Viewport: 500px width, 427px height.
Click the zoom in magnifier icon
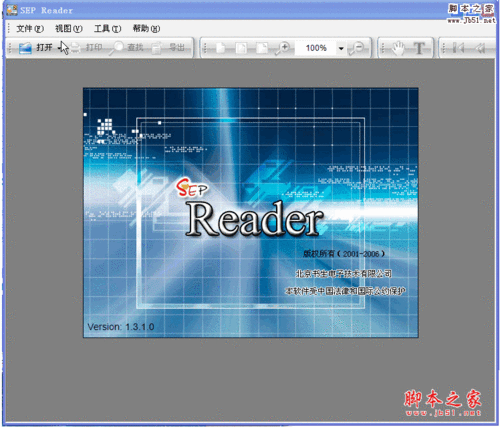tap(282, 48)
